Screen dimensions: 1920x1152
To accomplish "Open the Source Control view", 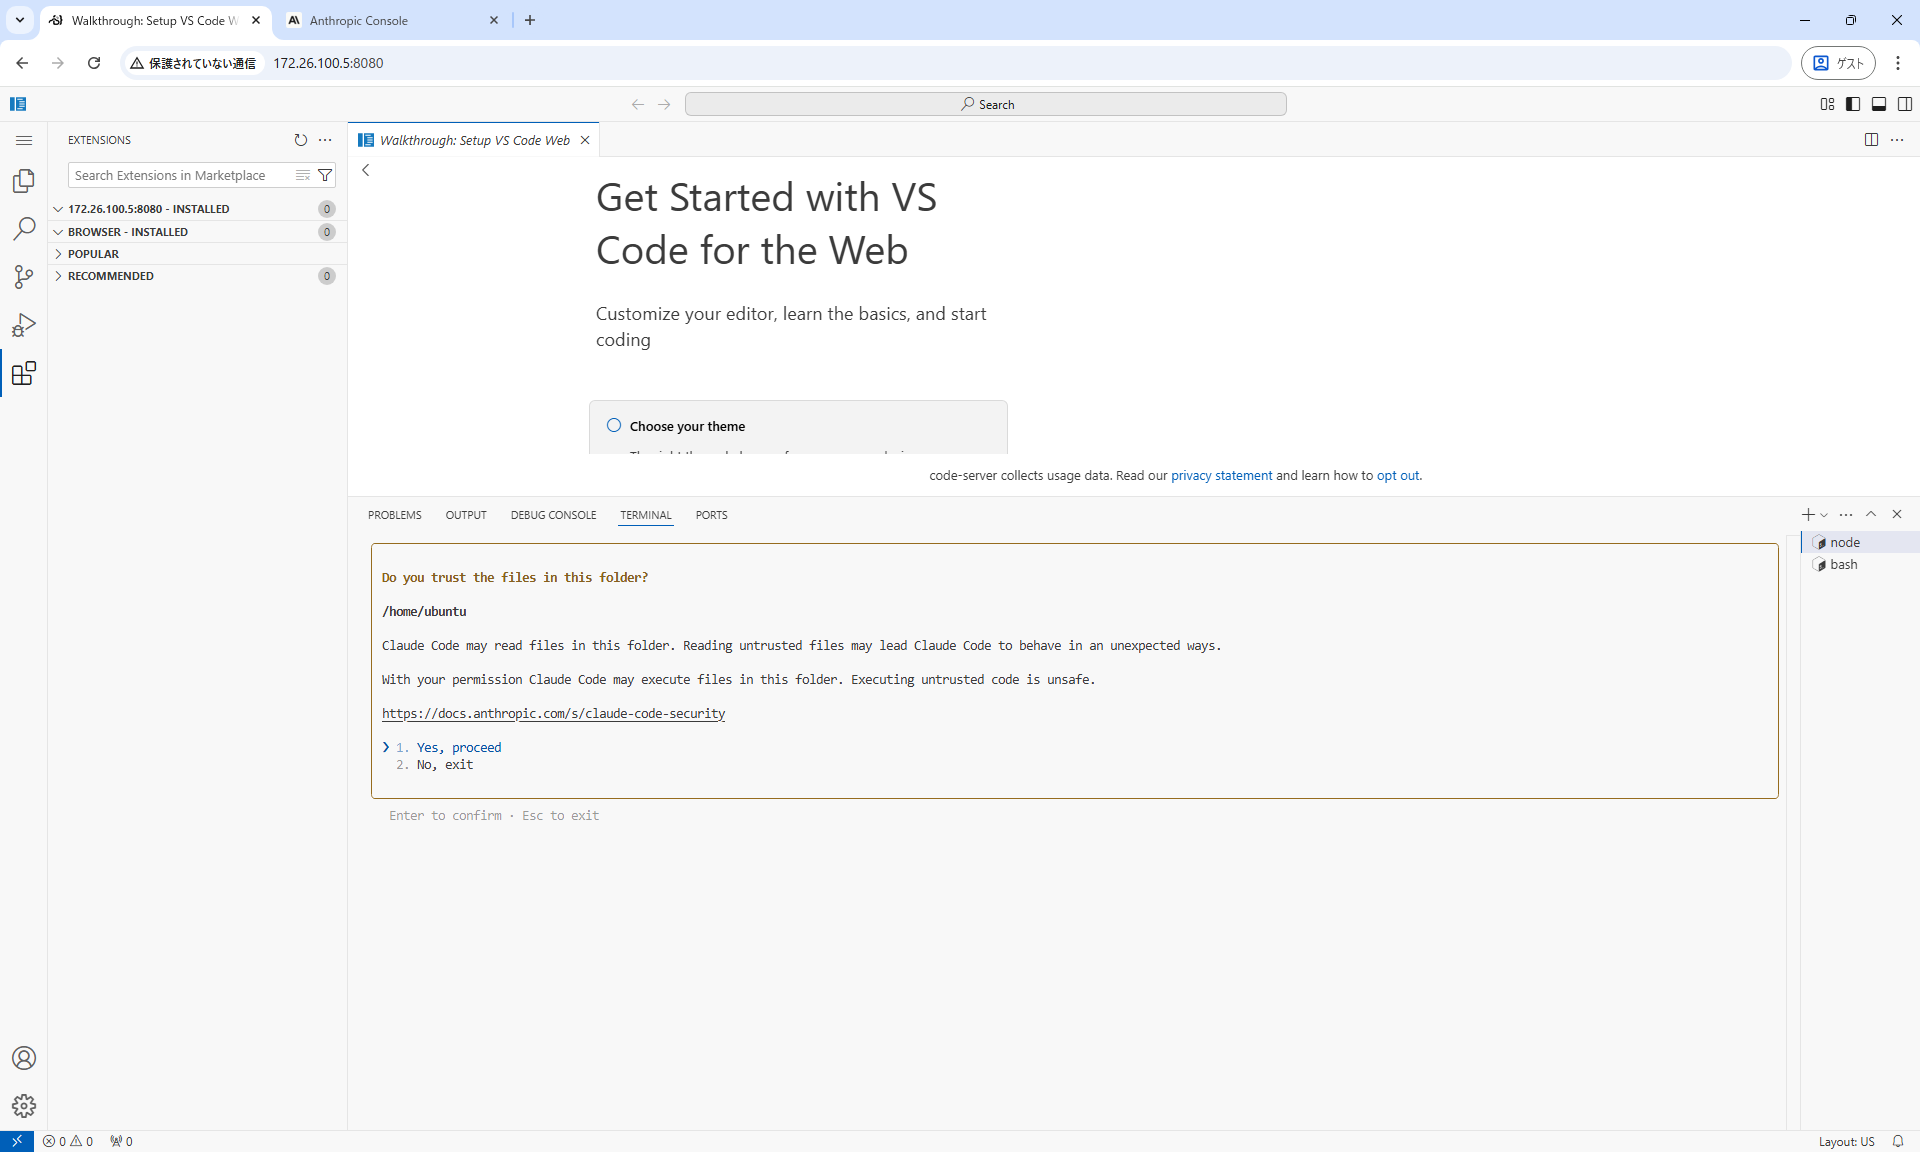I will (24, 277).
